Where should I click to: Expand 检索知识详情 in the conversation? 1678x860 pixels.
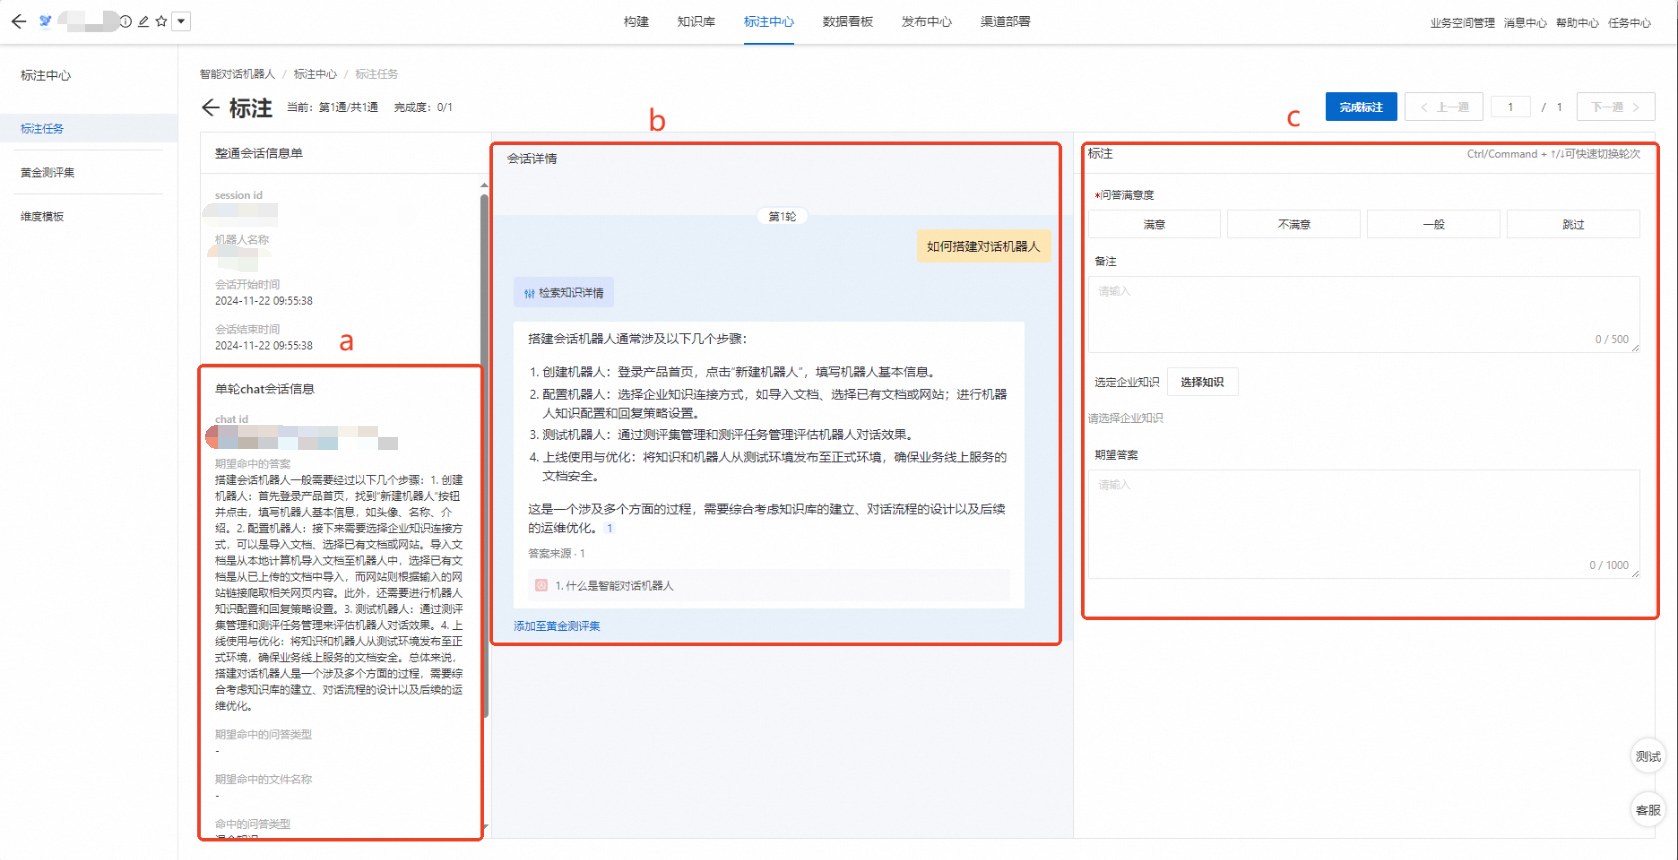pyautogui.click(x=564, y=293)
